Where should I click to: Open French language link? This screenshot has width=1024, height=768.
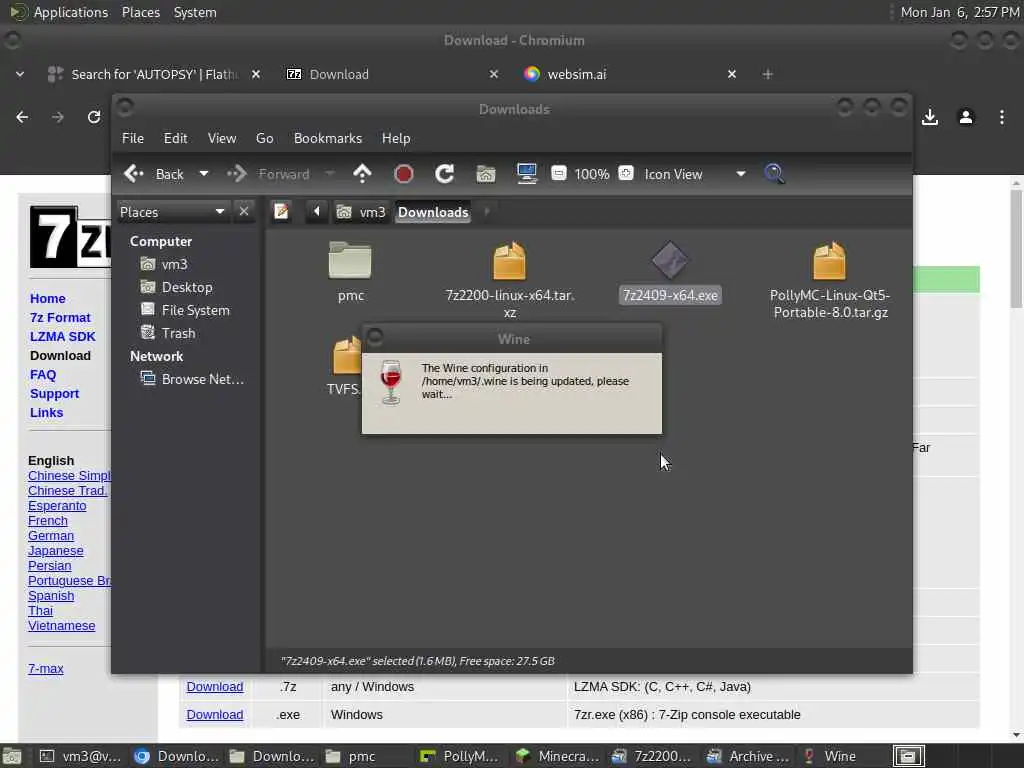click(48, 520)
